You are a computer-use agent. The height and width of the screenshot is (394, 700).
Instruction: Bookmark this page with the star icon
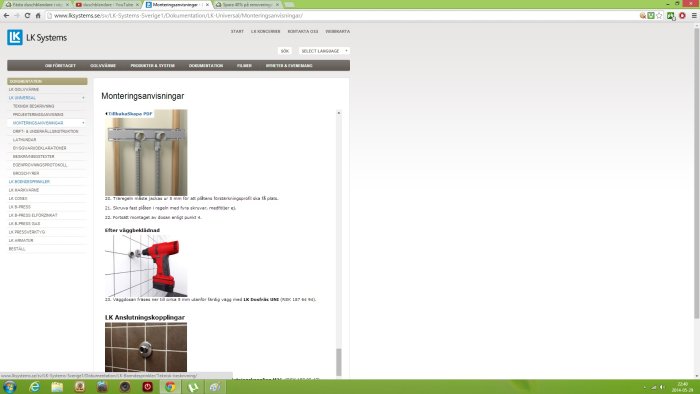click(x=659, y=16)
